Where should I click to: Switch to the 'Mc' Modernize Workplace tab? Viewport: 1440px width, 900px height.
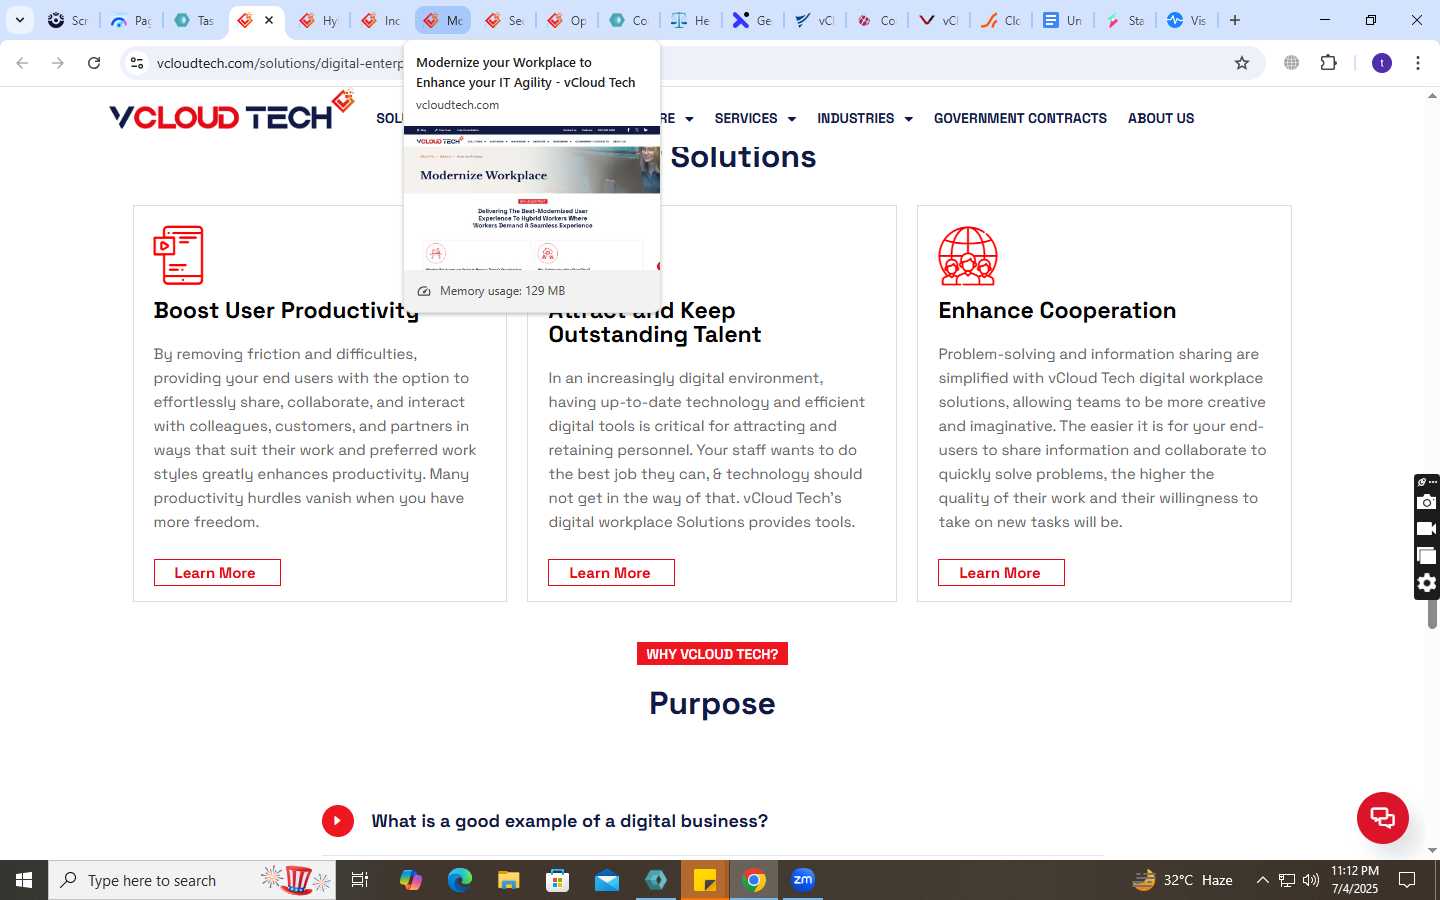(x=442, y=20)
